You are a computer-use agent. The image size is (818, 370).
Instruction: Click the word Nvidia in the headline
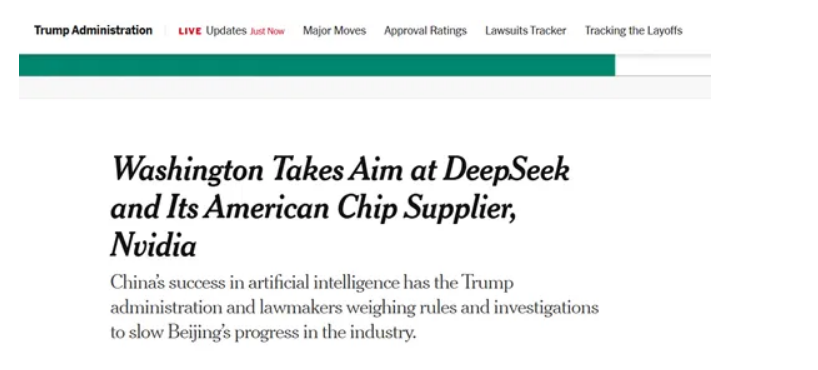[153, 246]
